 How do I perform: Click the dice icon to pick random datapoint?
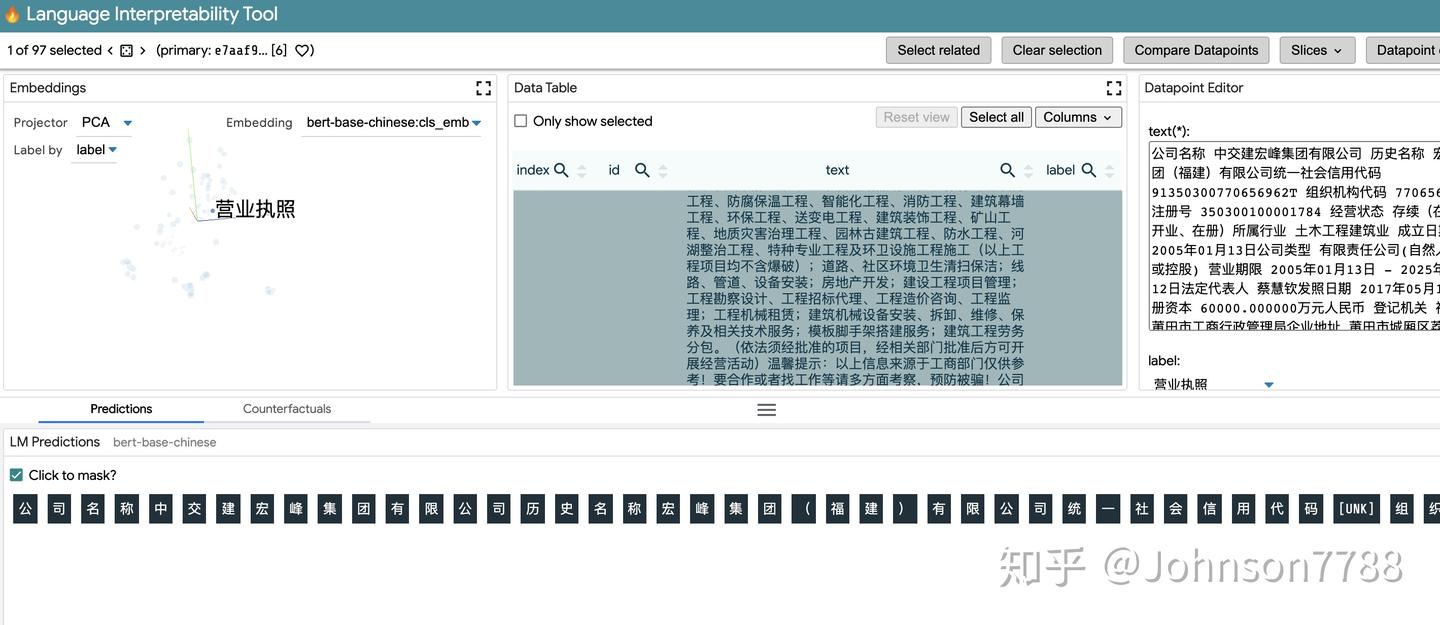[x=125, y=49]
